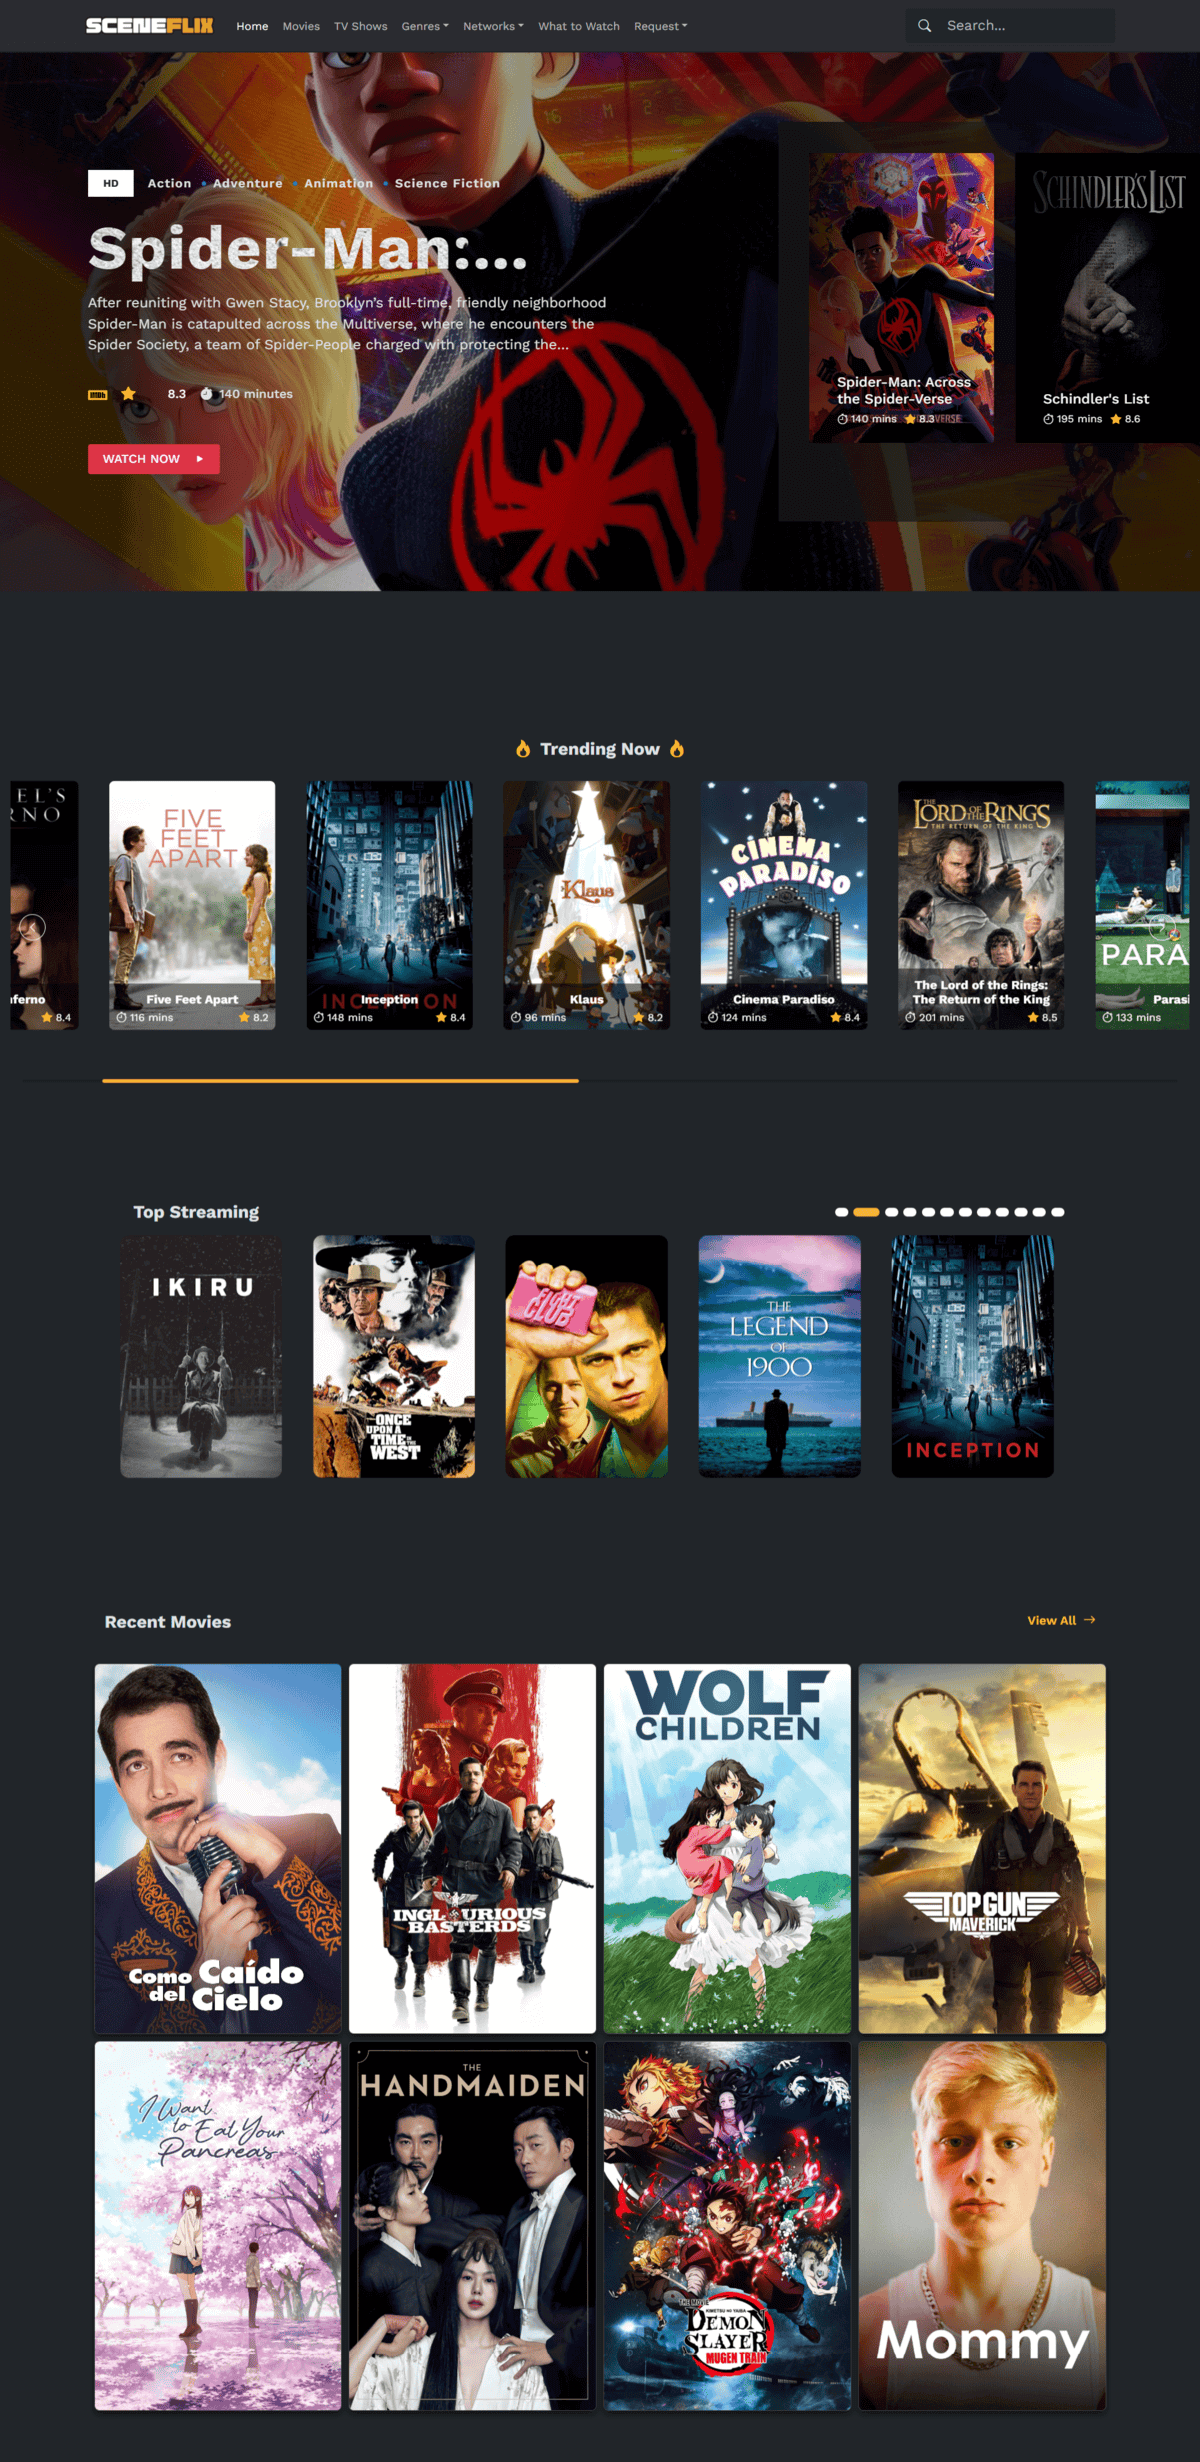
Task: Open the Mommy poster
Action: point(982,2226)
